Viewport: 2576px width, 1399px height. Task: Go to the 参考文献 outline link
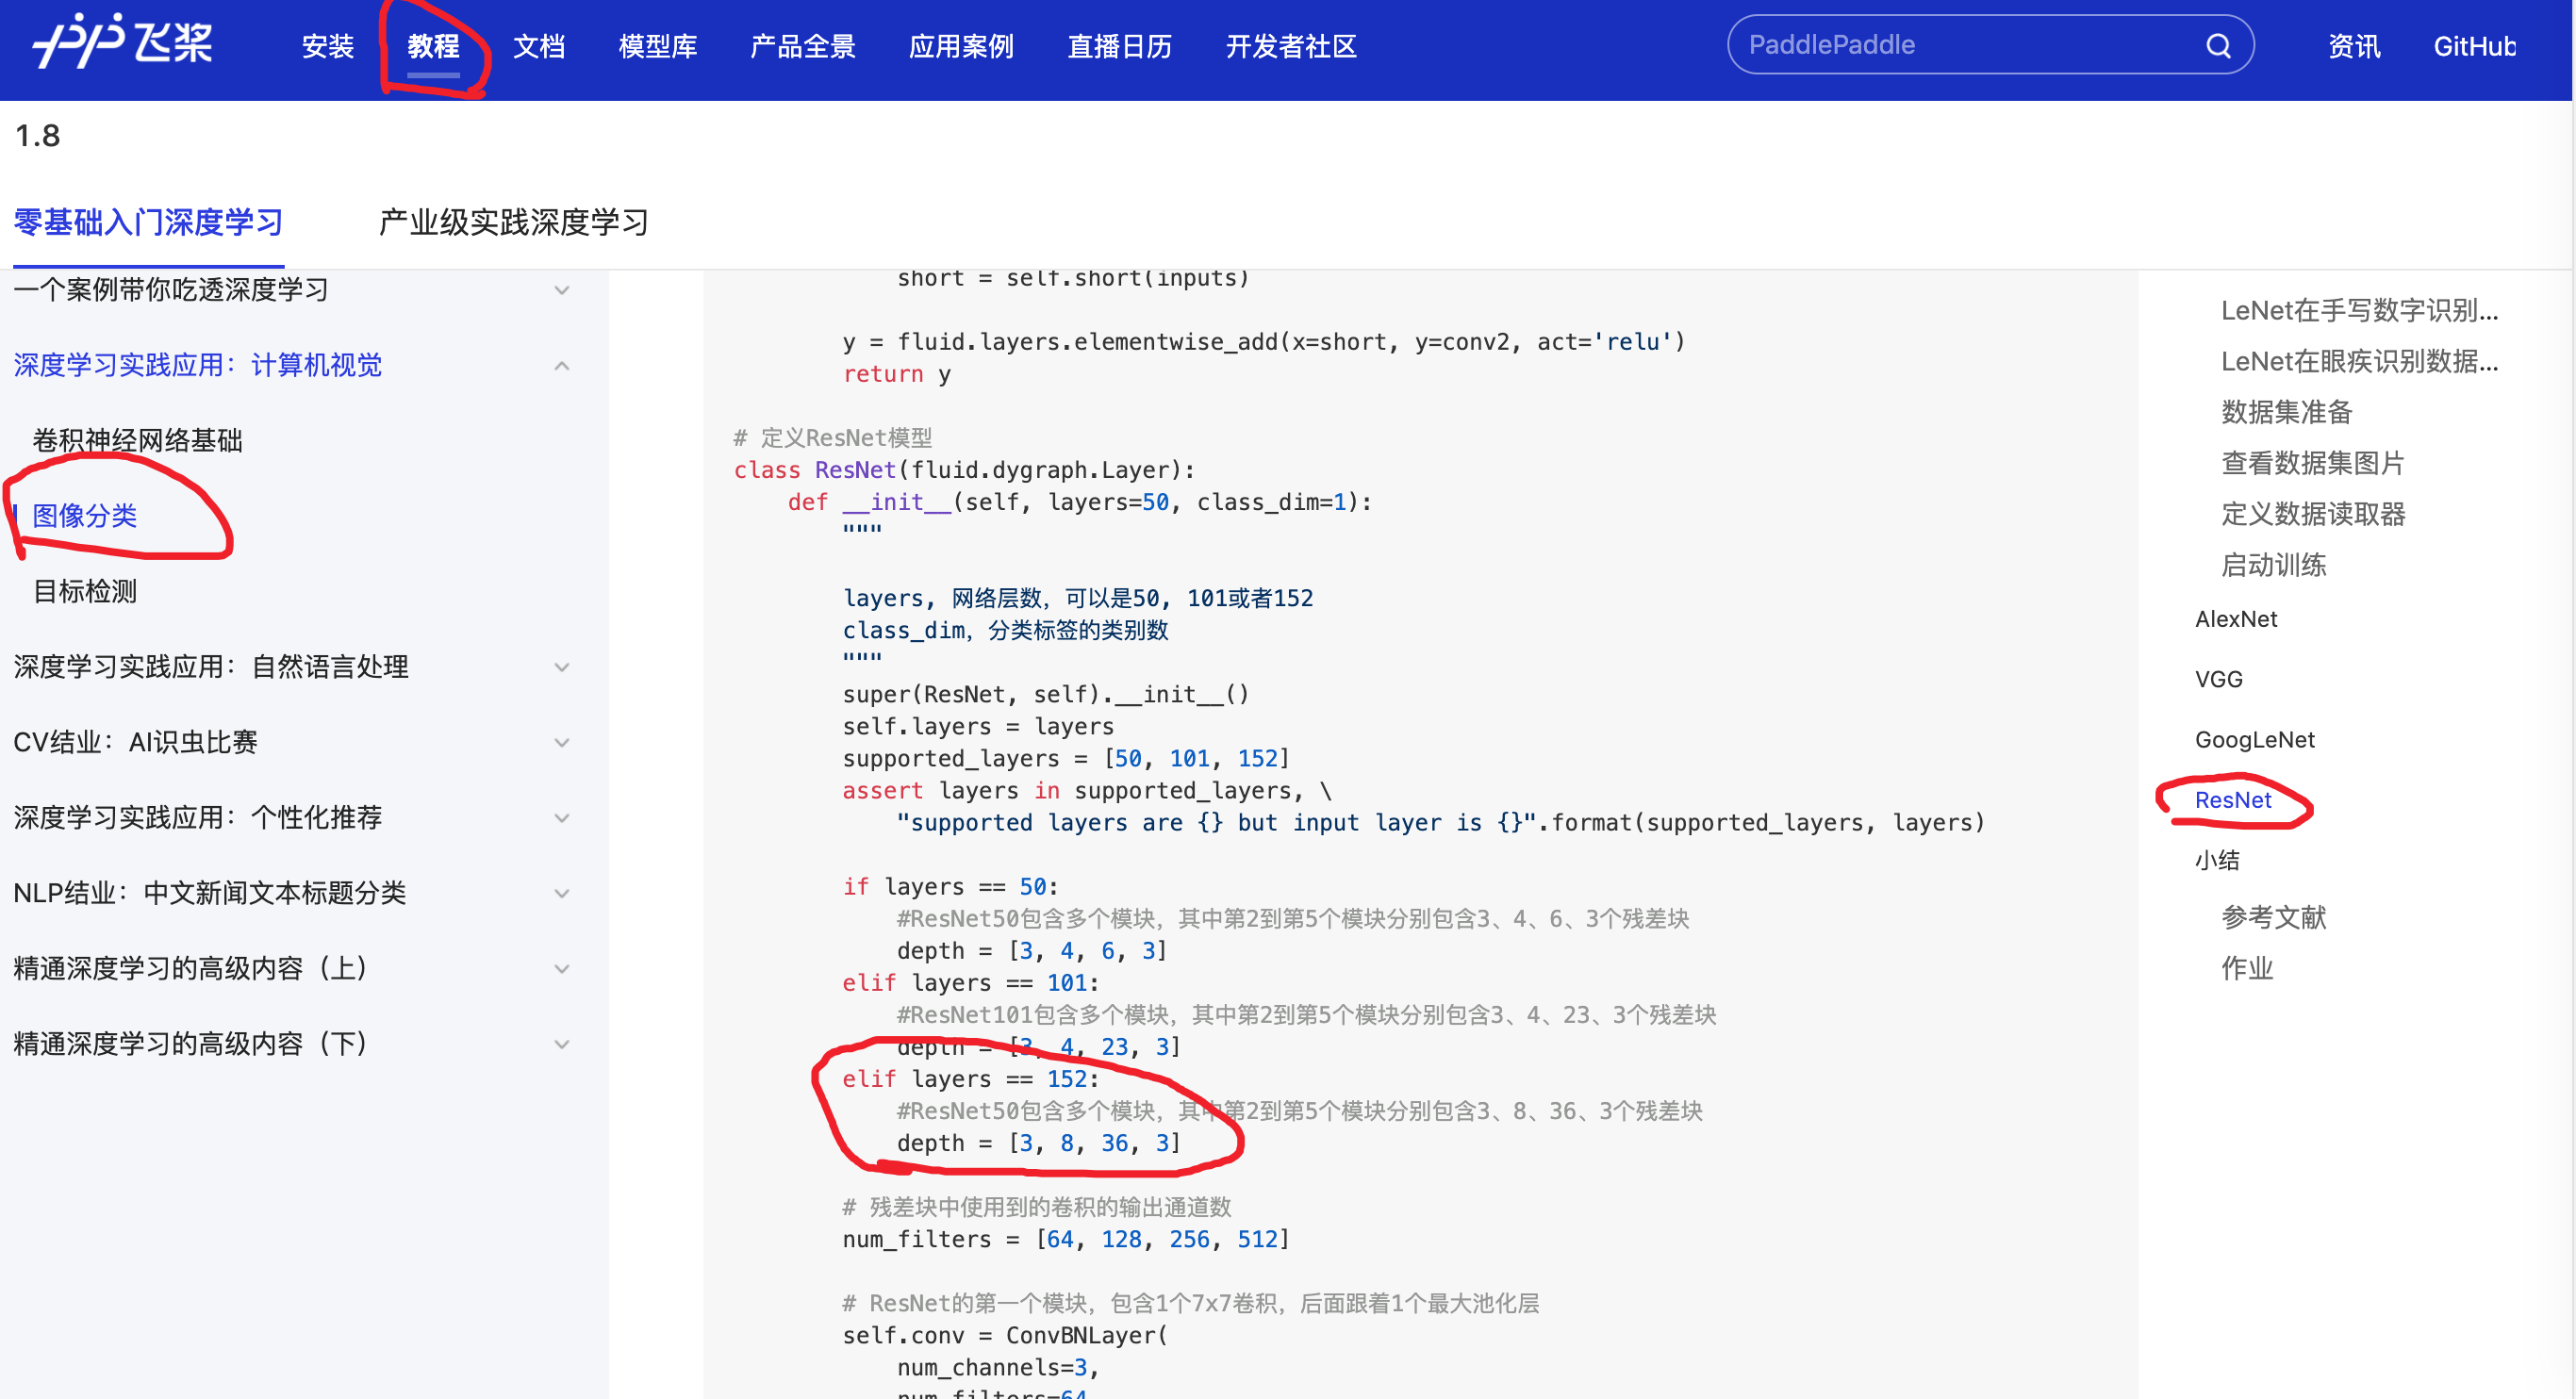click(x=2272, y=917)
